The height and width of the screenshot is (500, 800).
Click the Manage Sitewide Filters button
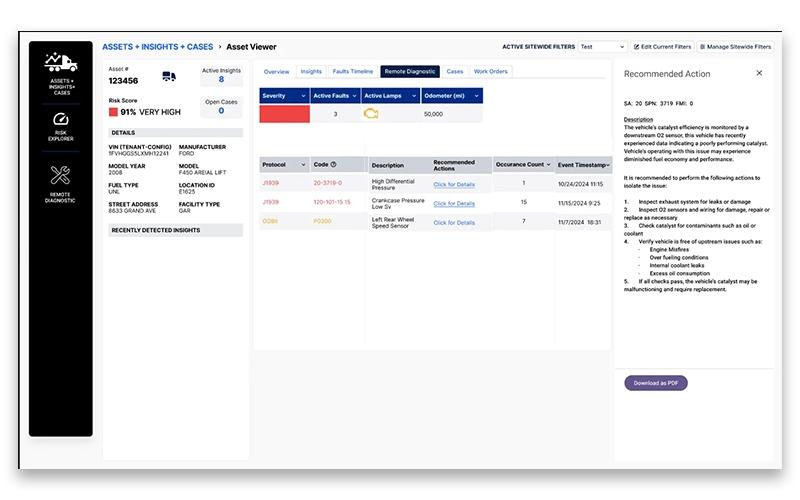click(735, 46)
